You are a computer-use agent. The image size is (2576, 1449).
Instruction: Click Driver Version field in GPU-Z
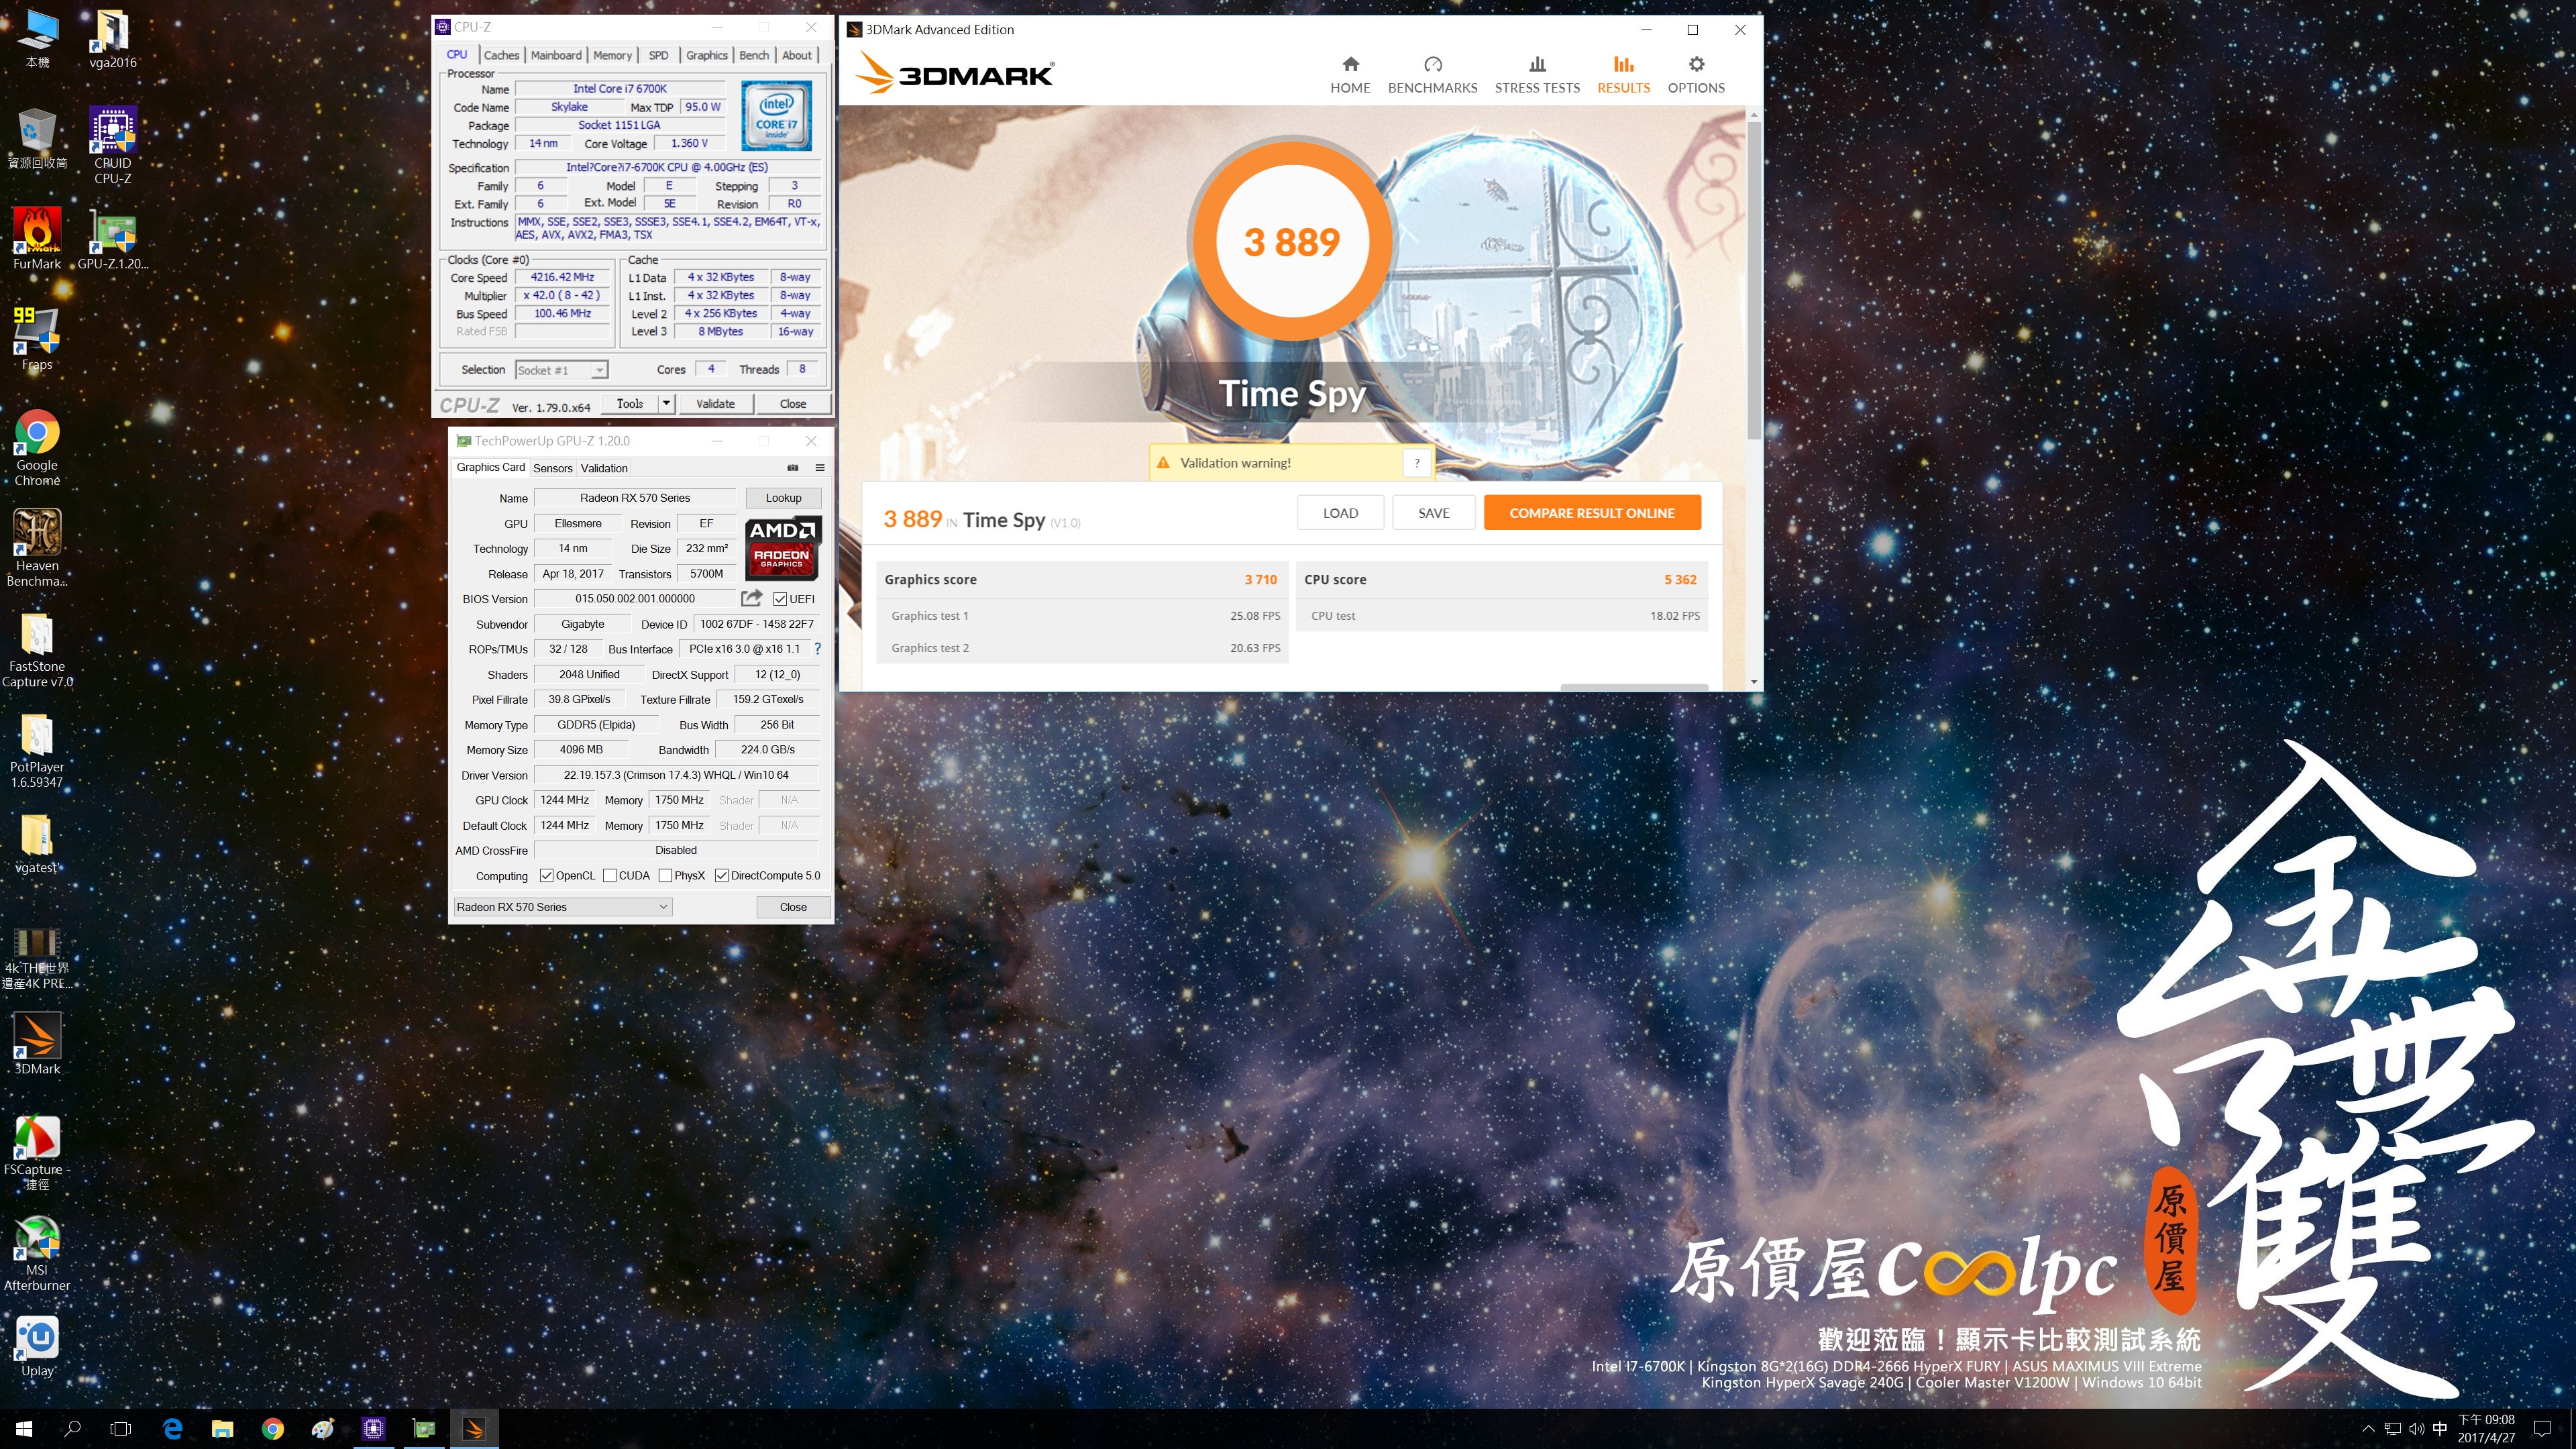click(676, 775)
